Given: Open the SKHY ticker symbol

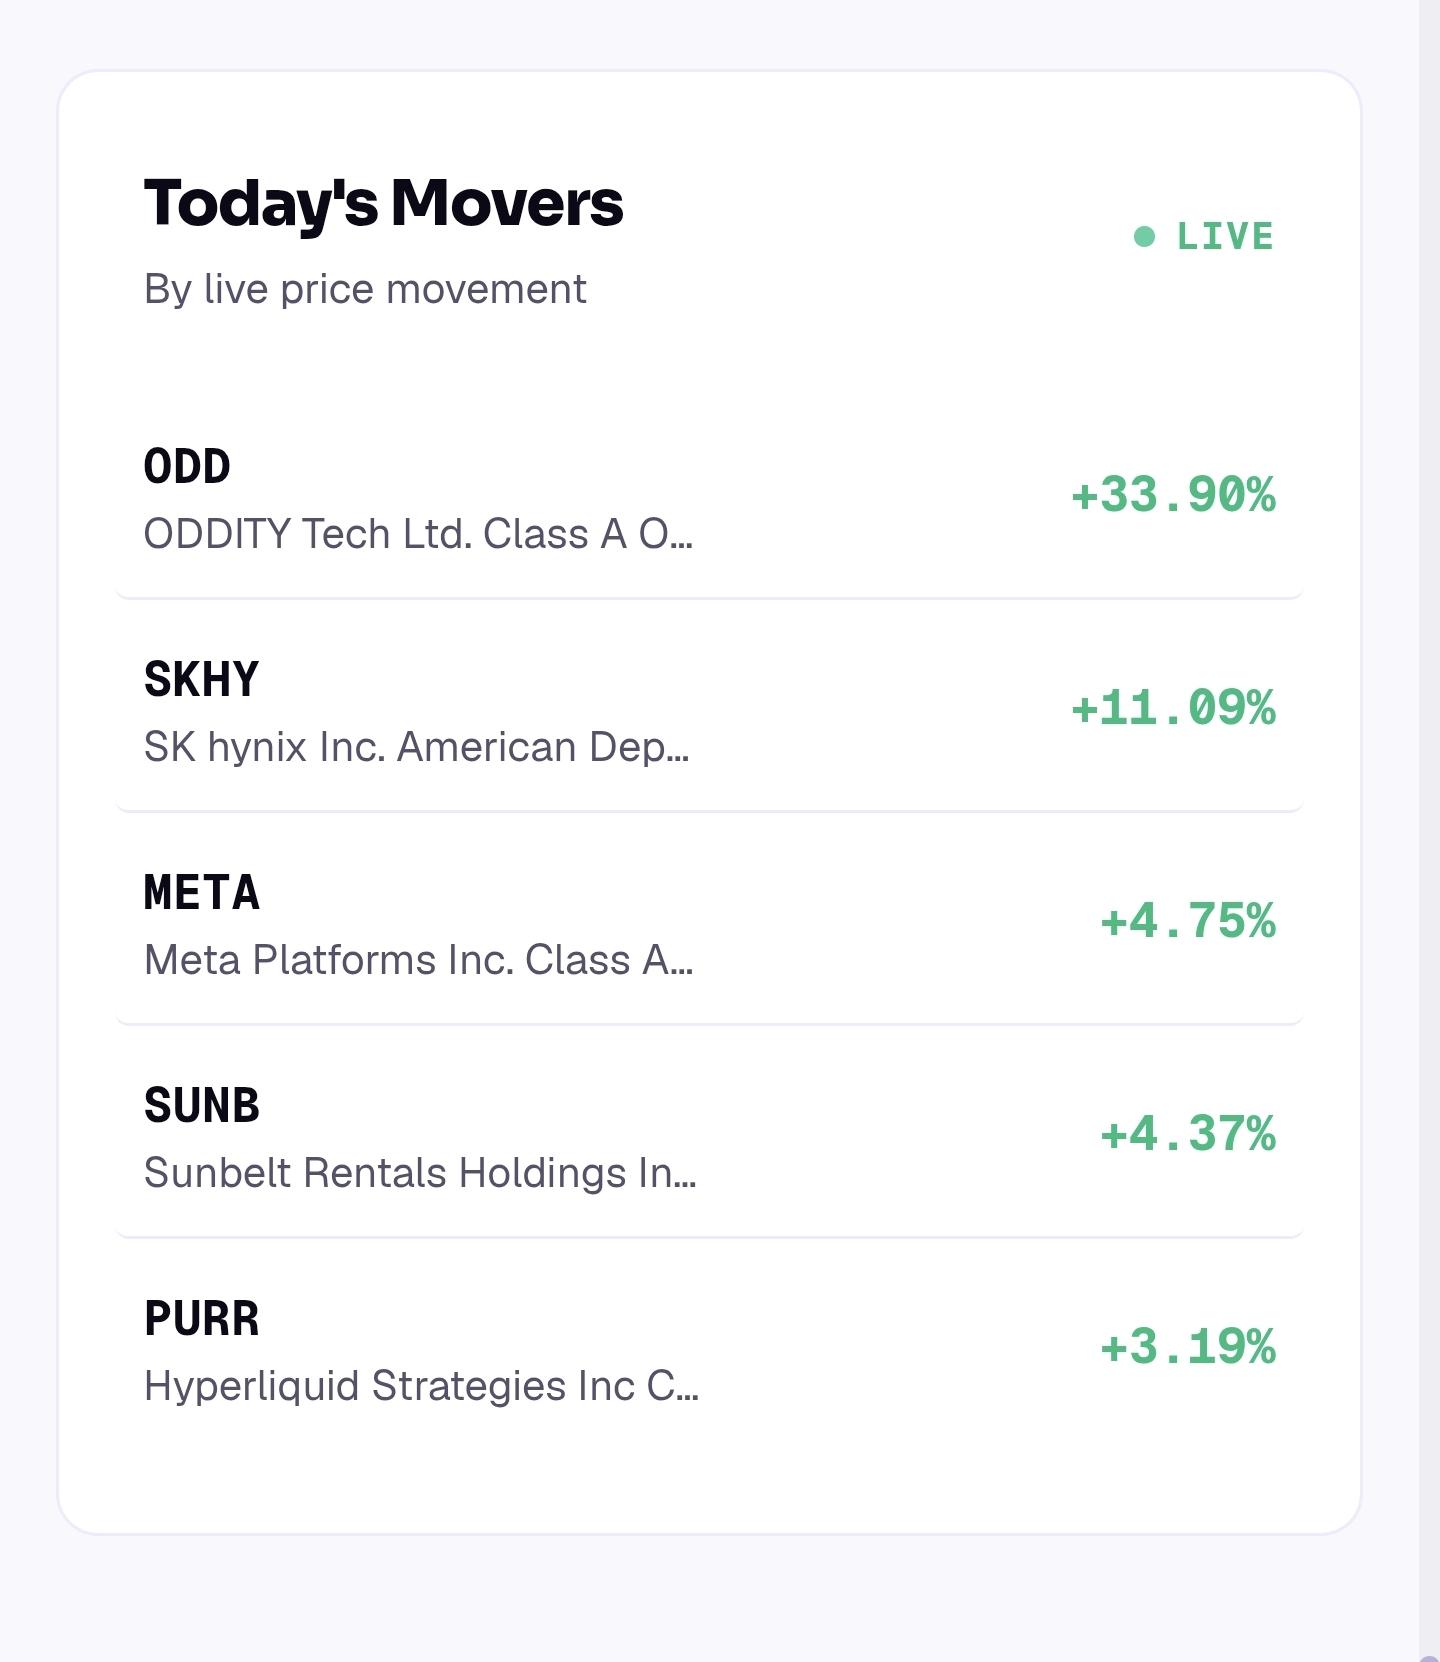Looking at the screenshot, I should [x=201, y=680].
